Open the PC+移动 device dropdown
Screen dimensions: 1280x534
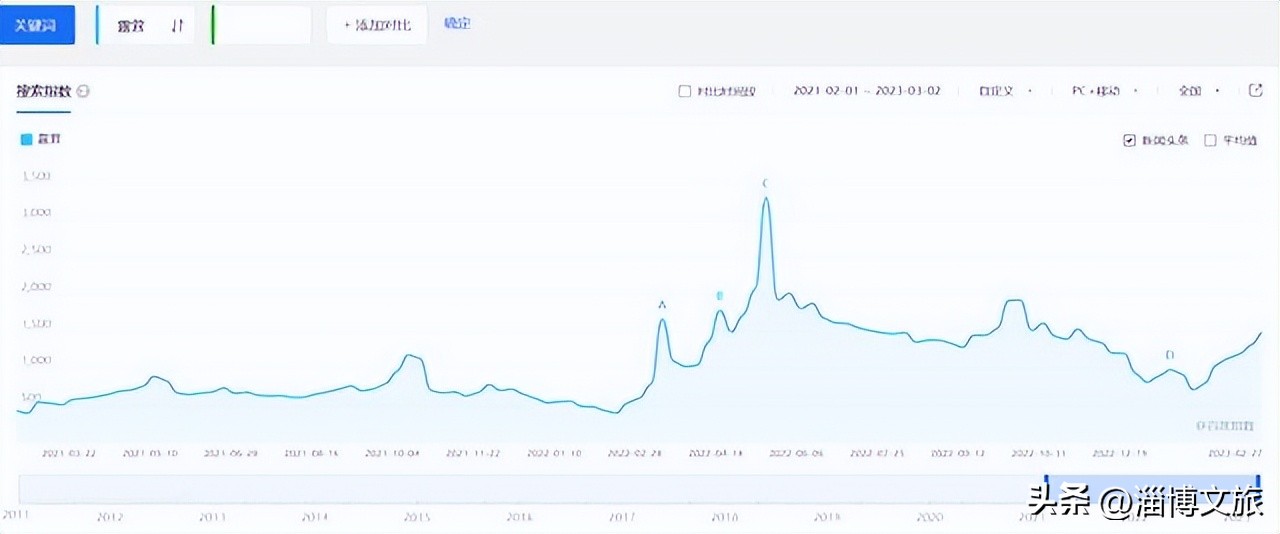click(1104, 91)
